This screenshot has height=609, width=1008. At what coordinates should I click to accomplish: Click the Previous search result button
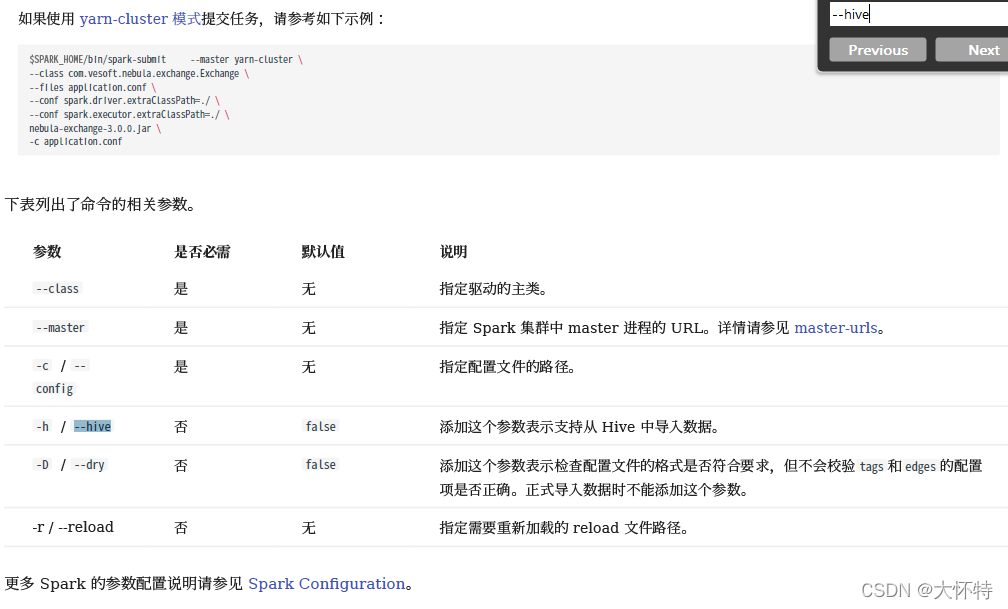(878, 50)
